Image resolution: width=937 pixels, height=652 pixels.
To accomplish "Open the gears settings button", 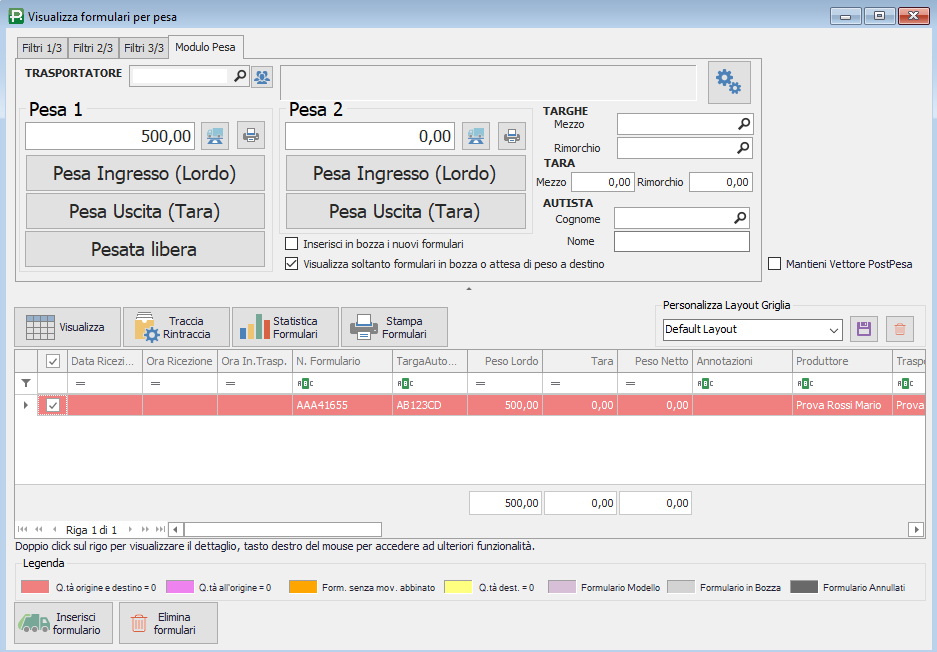I will [729, 83].
